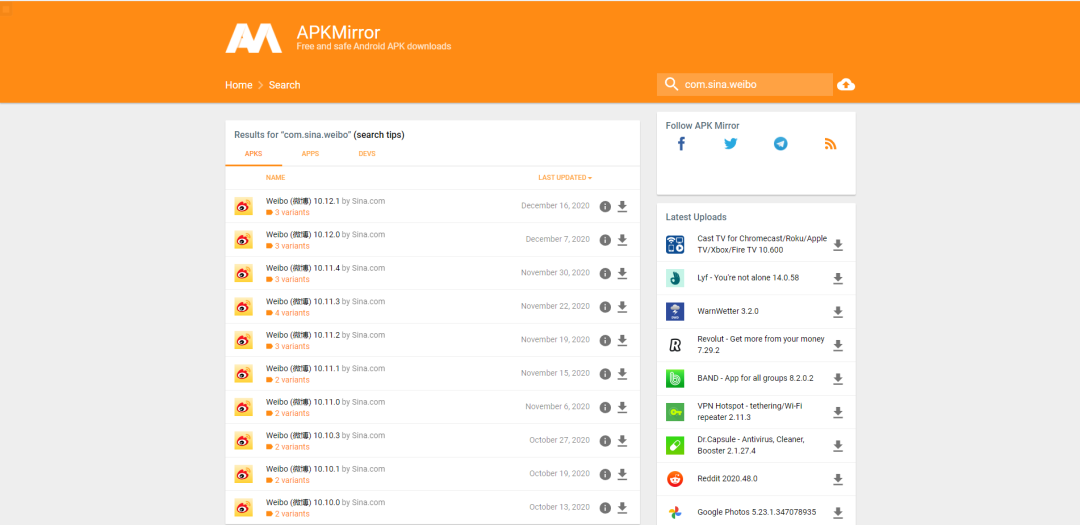Expand 2 variants under Weibo 10.11.0

coord(287,413)
